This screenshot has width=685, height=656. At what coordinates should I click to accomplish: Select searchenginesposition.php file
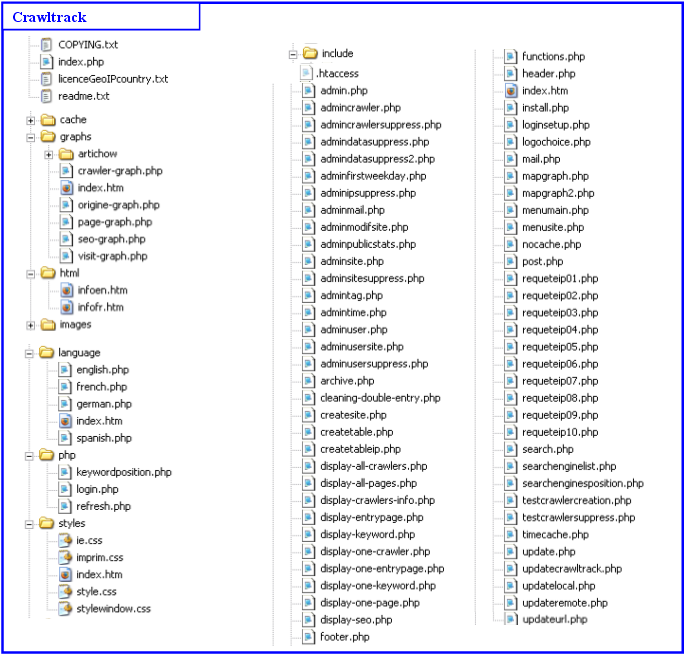pos(582,484)
